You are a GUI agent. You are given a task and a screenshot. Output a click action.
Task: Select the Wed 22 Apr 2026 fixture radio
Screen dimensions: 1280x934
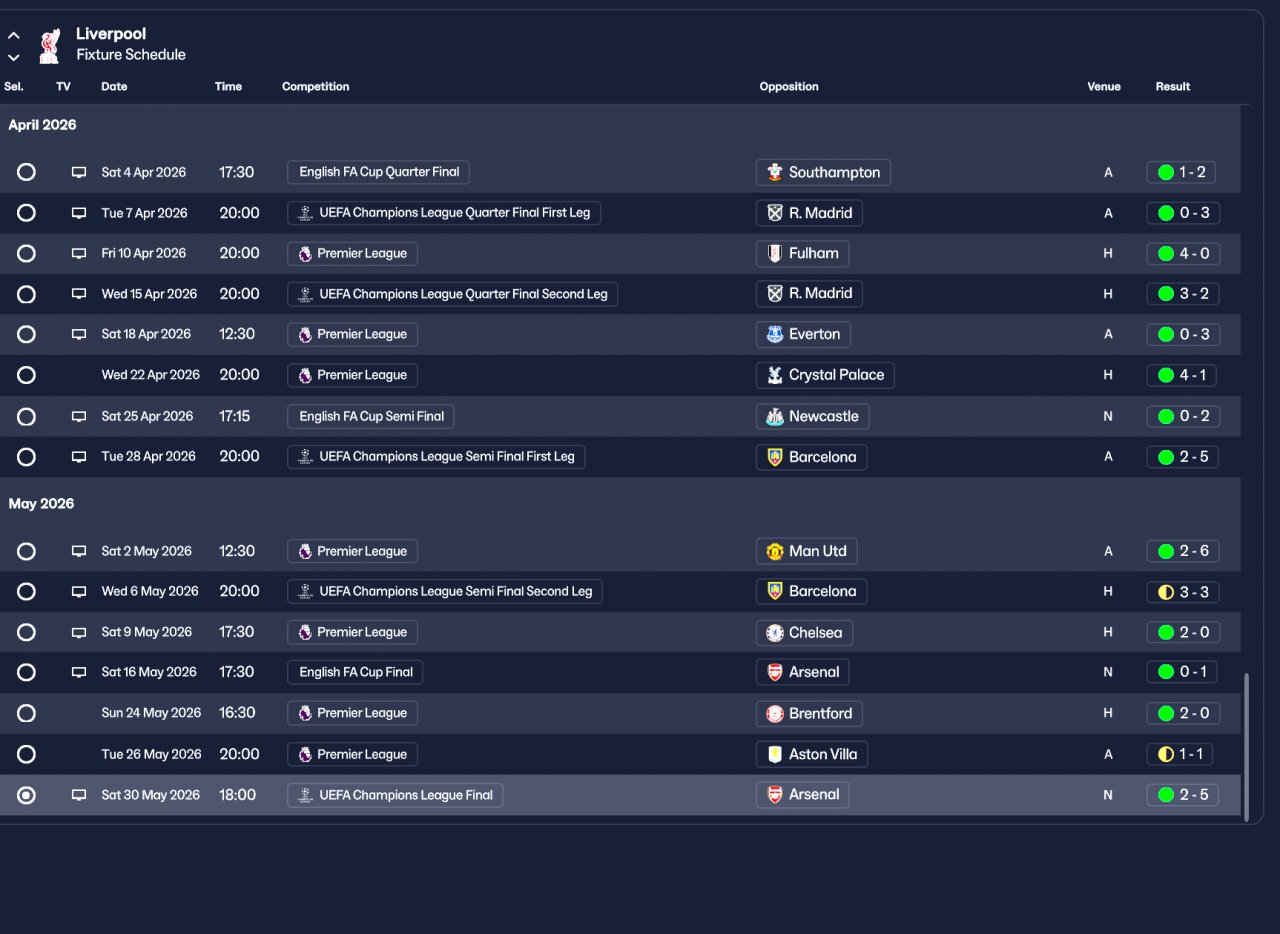pos(26,375)
